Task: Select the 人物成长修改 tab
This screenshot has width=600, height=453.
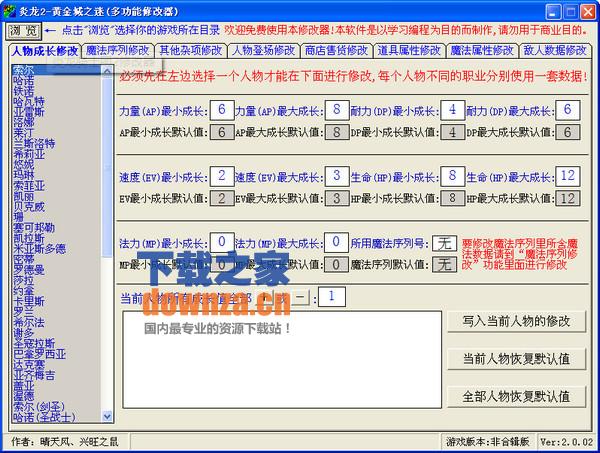Action: tap(45, 51)
